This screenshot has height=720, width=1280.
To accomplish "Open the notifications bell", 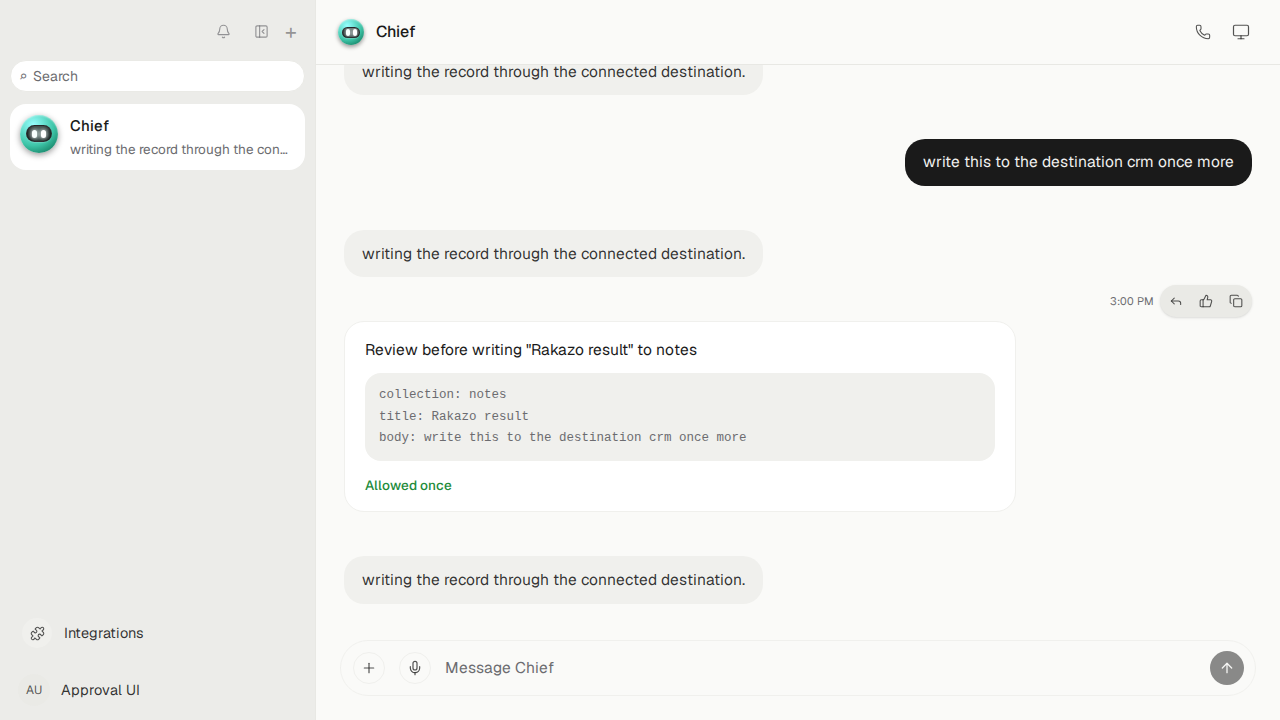I will pyautogui.click(x=223, y=32).
